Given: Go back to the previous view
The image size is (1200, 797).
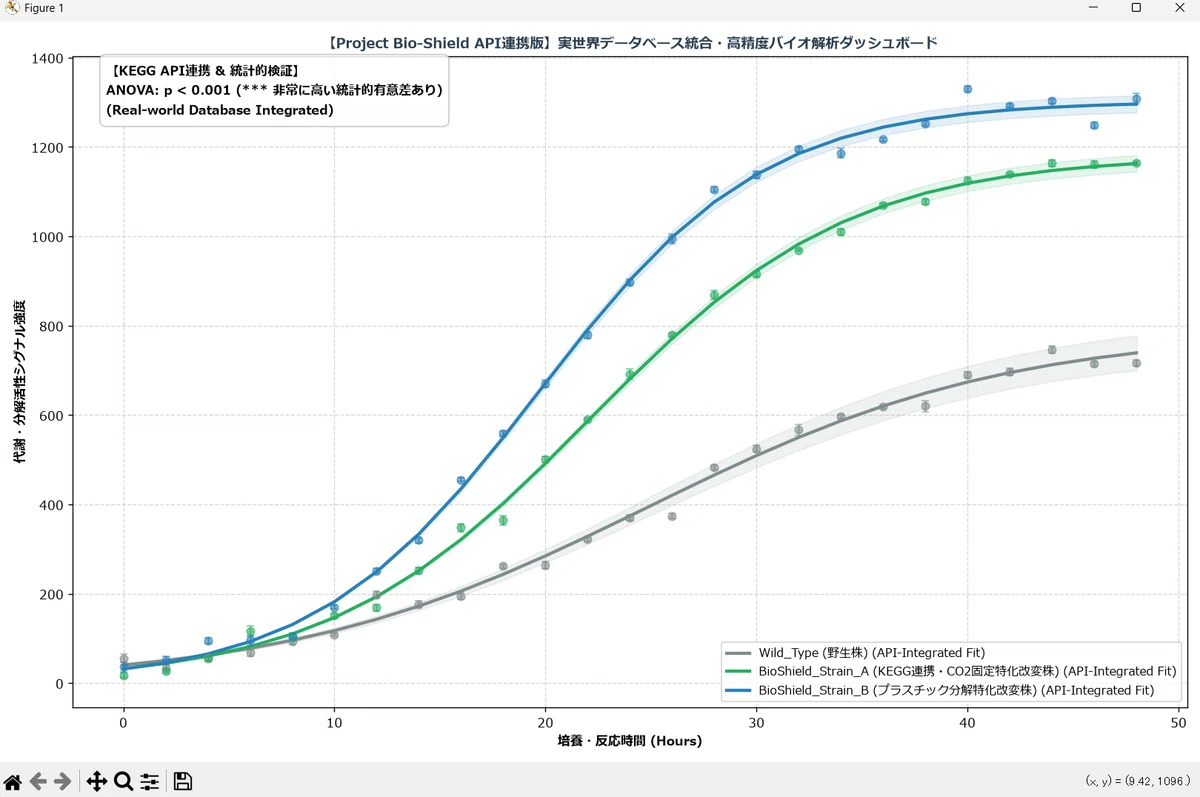Looking at the screenshot, I should coord(38,782).
